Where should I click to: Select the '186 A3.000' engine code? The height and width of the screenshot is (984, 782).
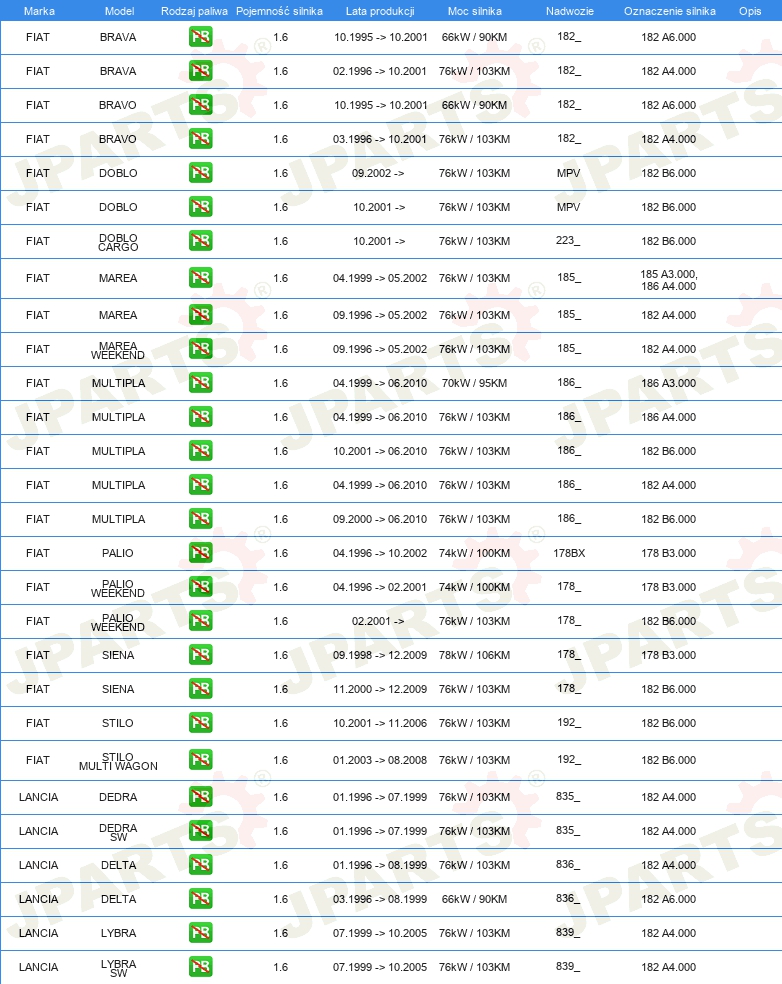(668, 383)
